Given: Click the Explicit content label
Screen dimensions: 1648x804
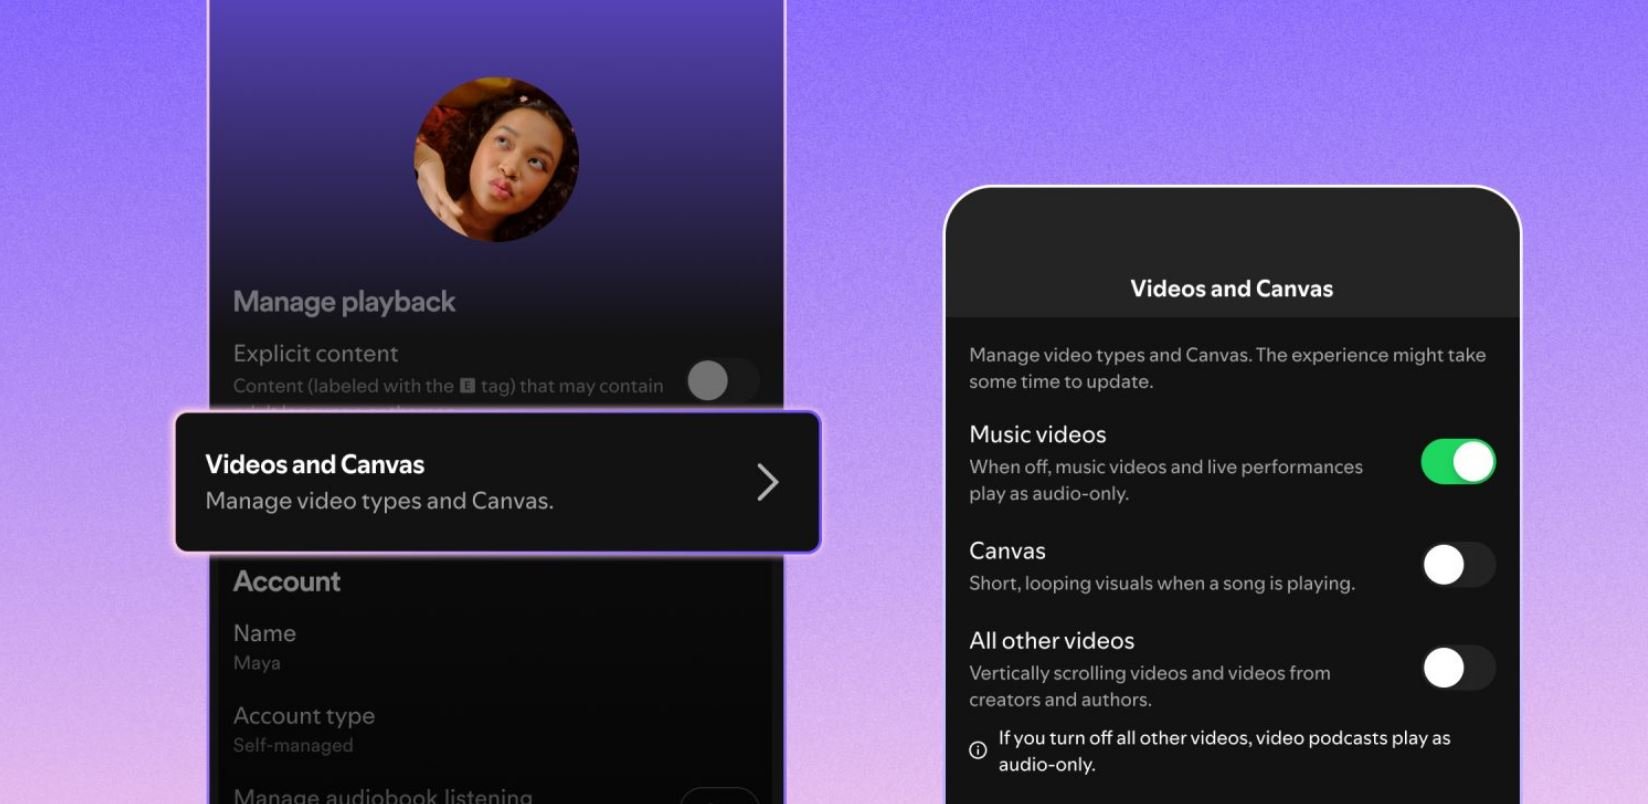Looking at the screenshot, I should 315,354.
